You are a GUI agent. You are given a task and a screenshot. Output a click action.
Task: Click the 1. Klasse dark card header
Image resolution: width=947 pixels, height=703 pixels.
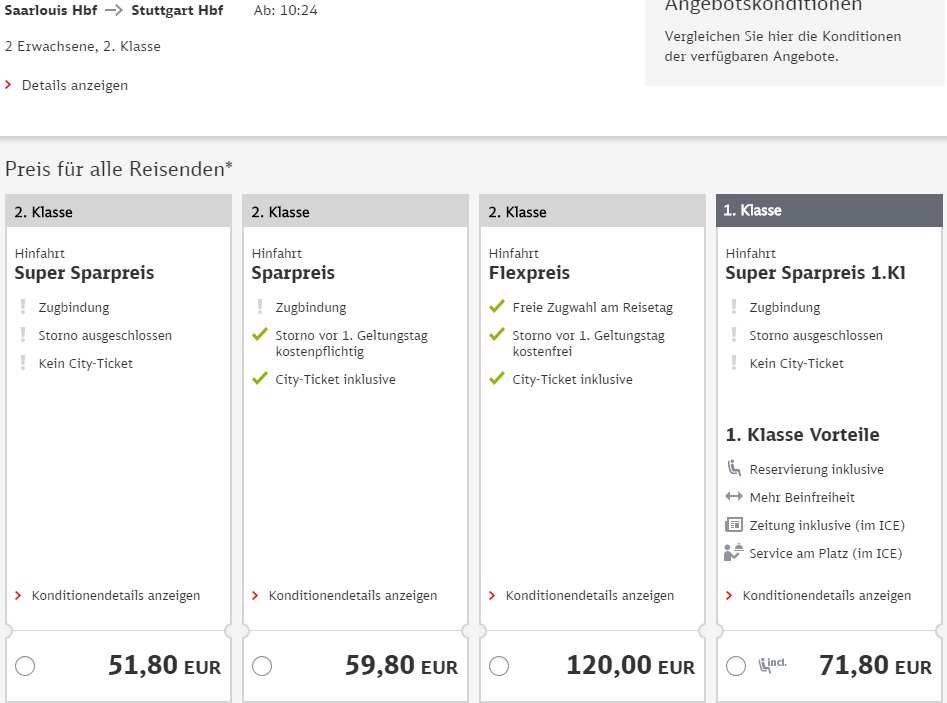tap(829, 210)
